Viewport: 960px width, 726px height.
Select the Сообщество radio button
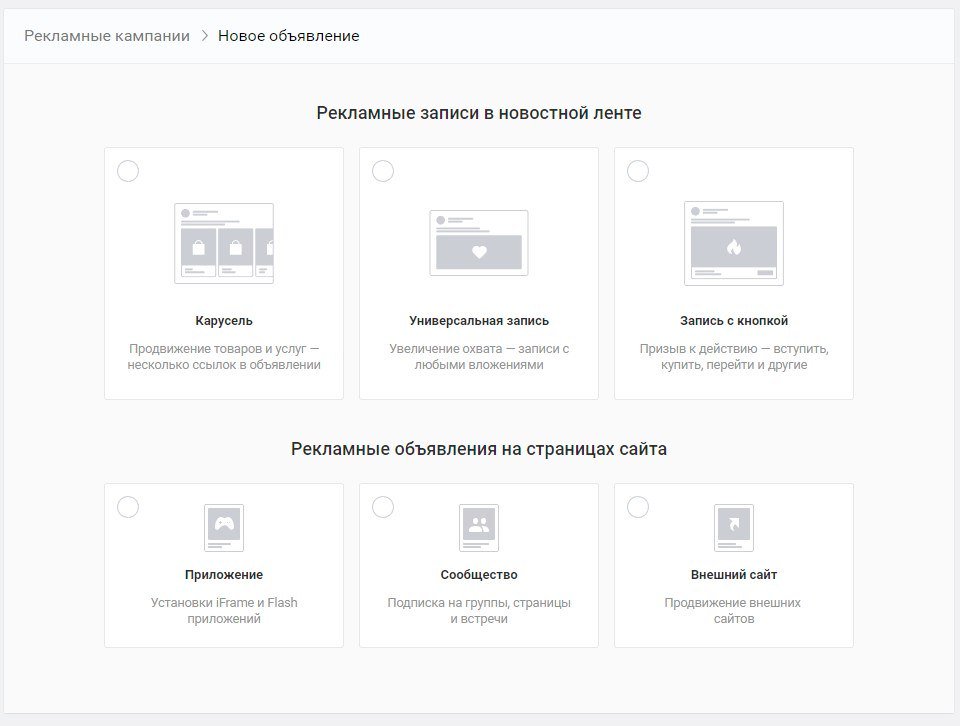[383, 507]
